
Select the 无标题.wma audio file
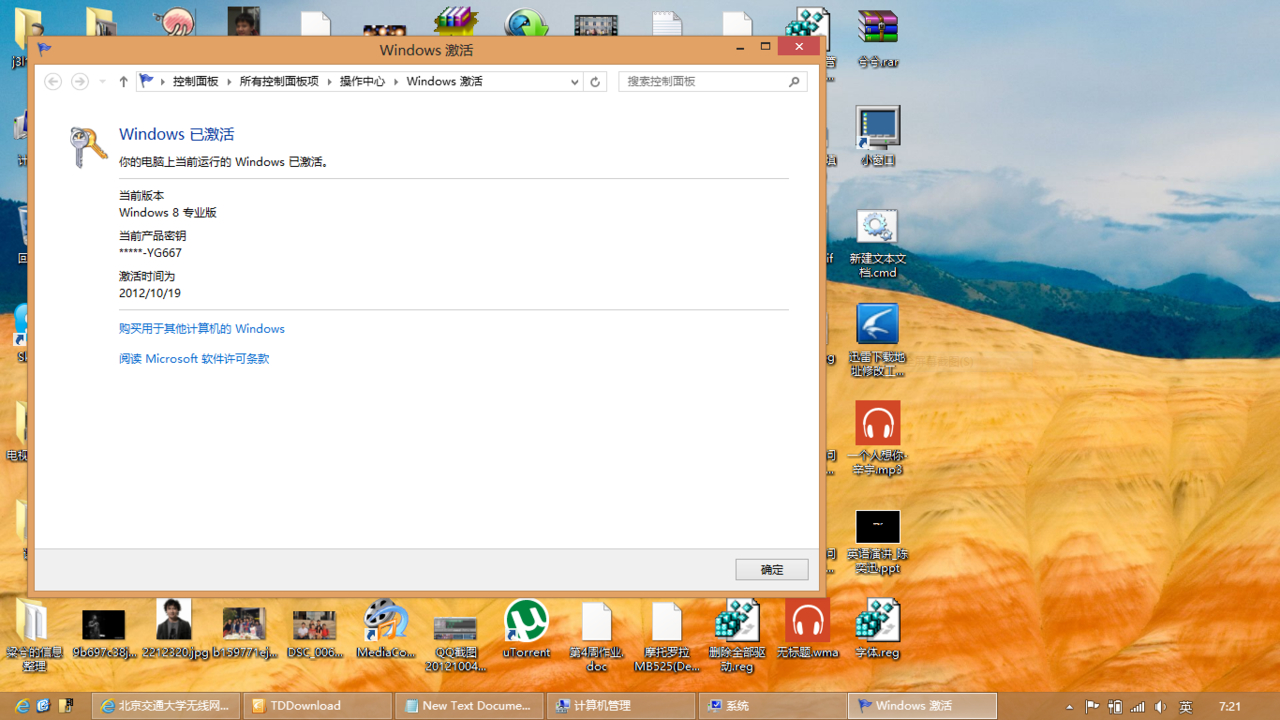click(807, 629)
